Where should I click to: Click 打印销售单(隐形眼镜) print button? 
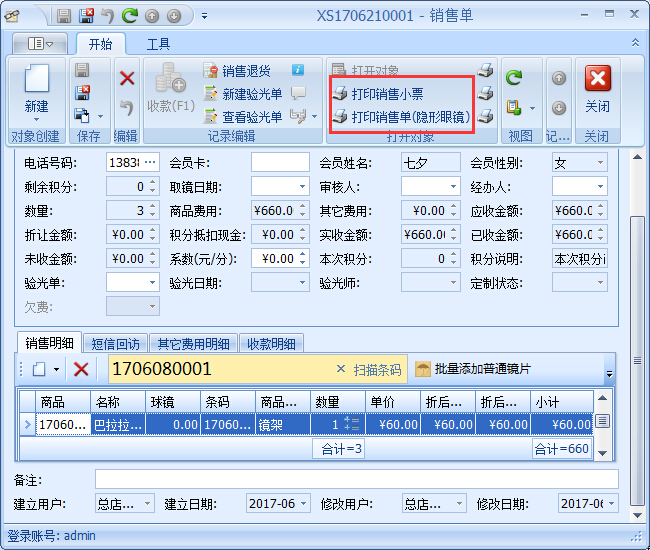402,117
